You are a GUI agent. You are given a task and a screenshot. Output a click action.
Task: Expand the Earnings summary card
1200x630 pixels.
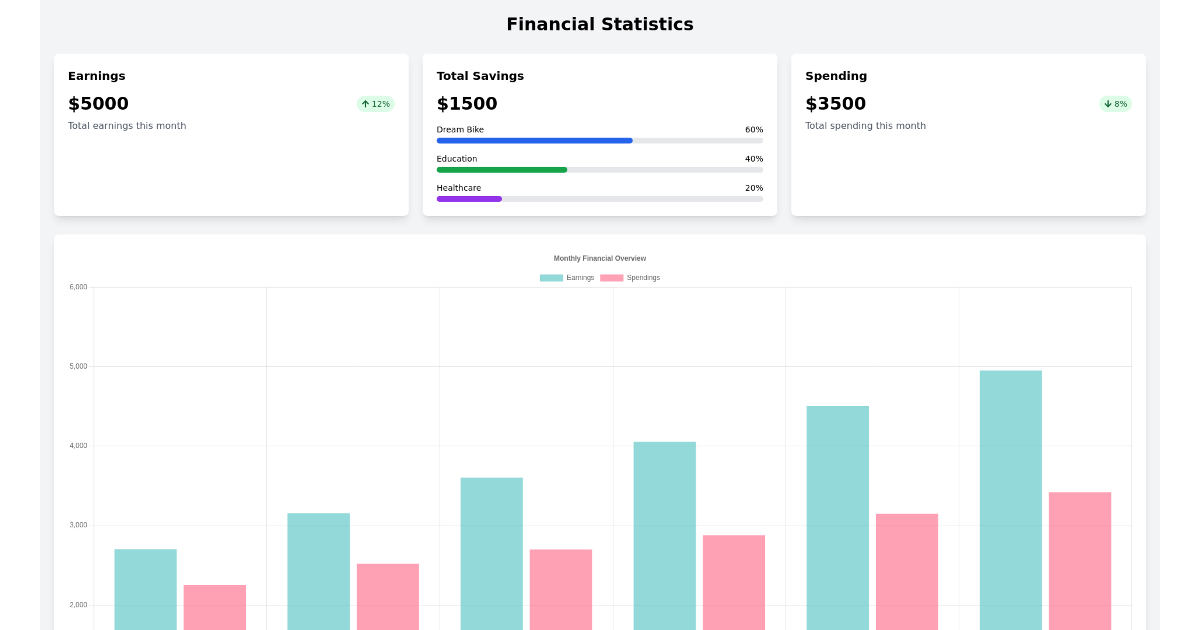tap(231, 134)
